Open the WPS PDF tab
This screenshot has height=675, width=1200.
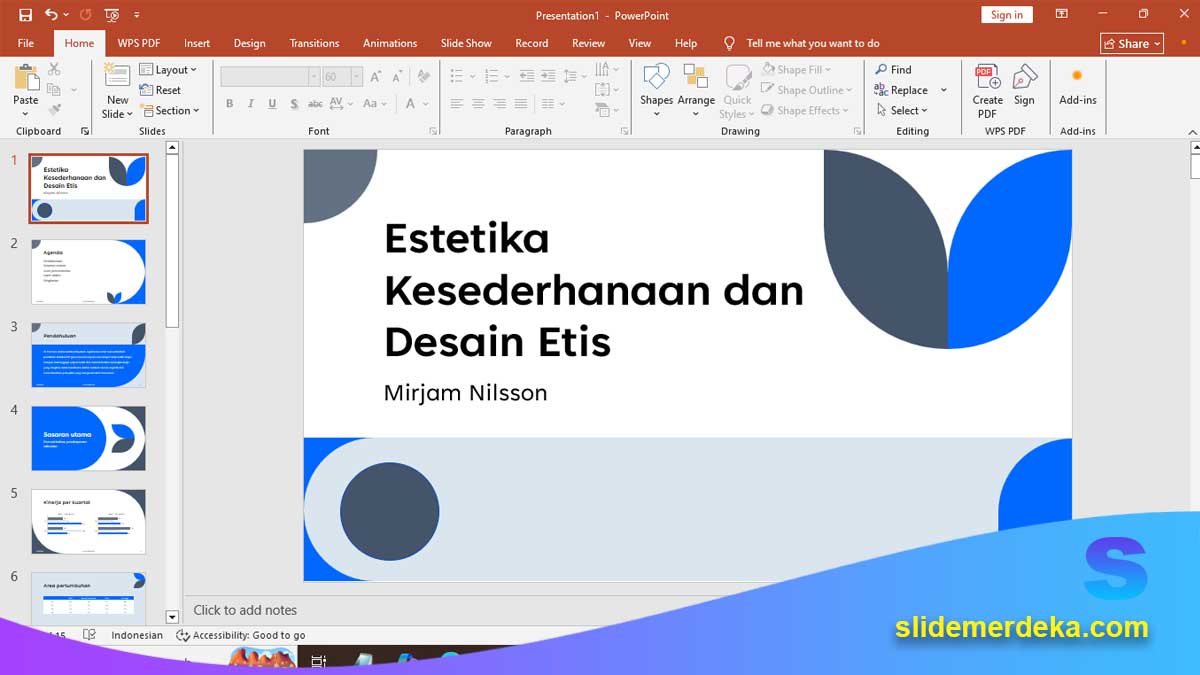[139, 43]
